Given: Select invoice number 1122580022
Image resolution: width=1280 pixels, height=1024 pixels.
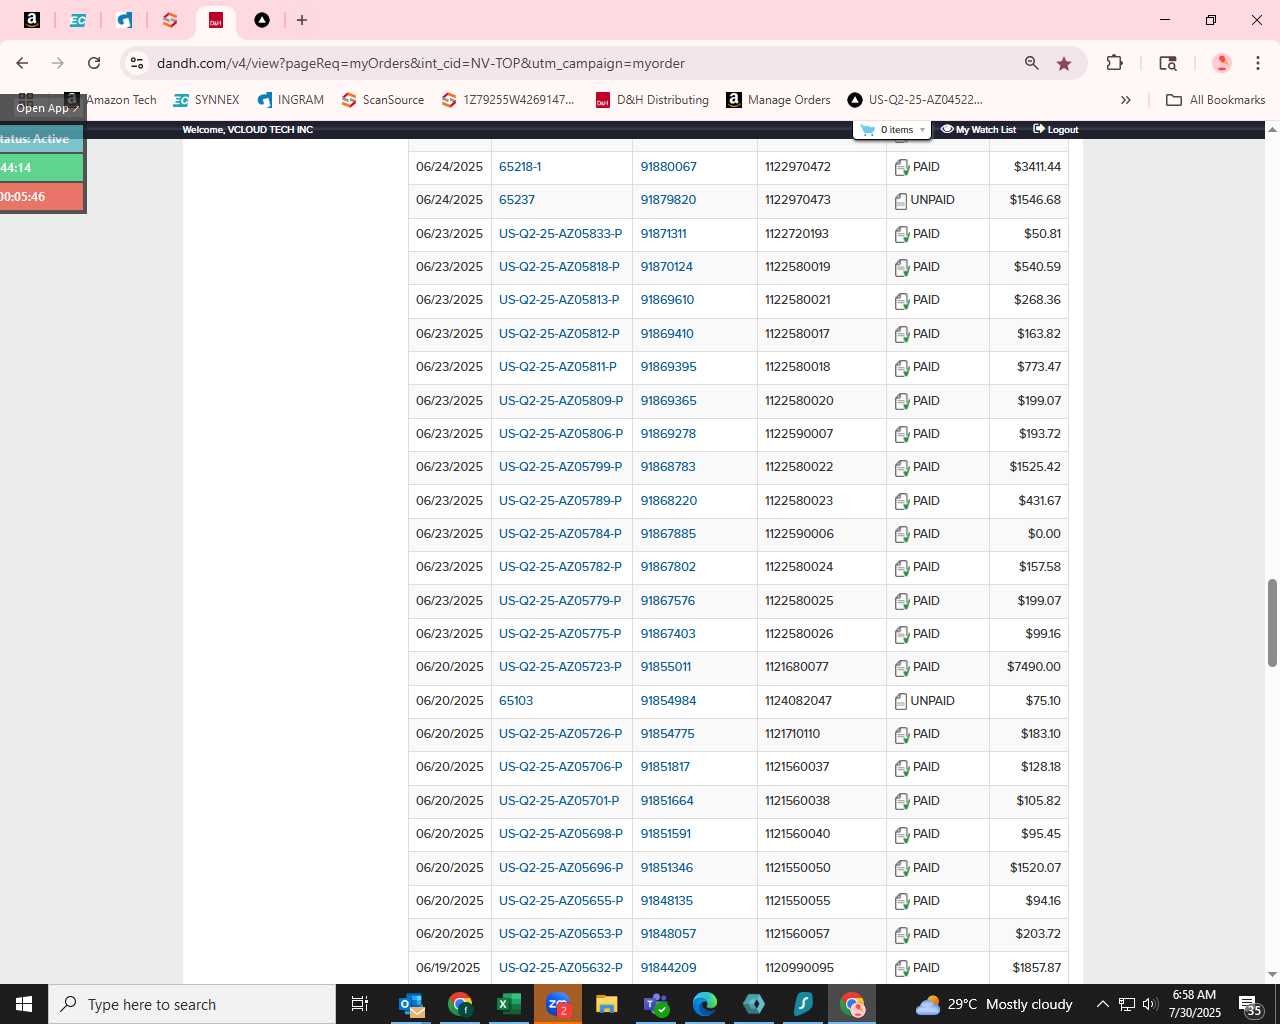Looking at the screenshot, I should [x=799, y=467].
